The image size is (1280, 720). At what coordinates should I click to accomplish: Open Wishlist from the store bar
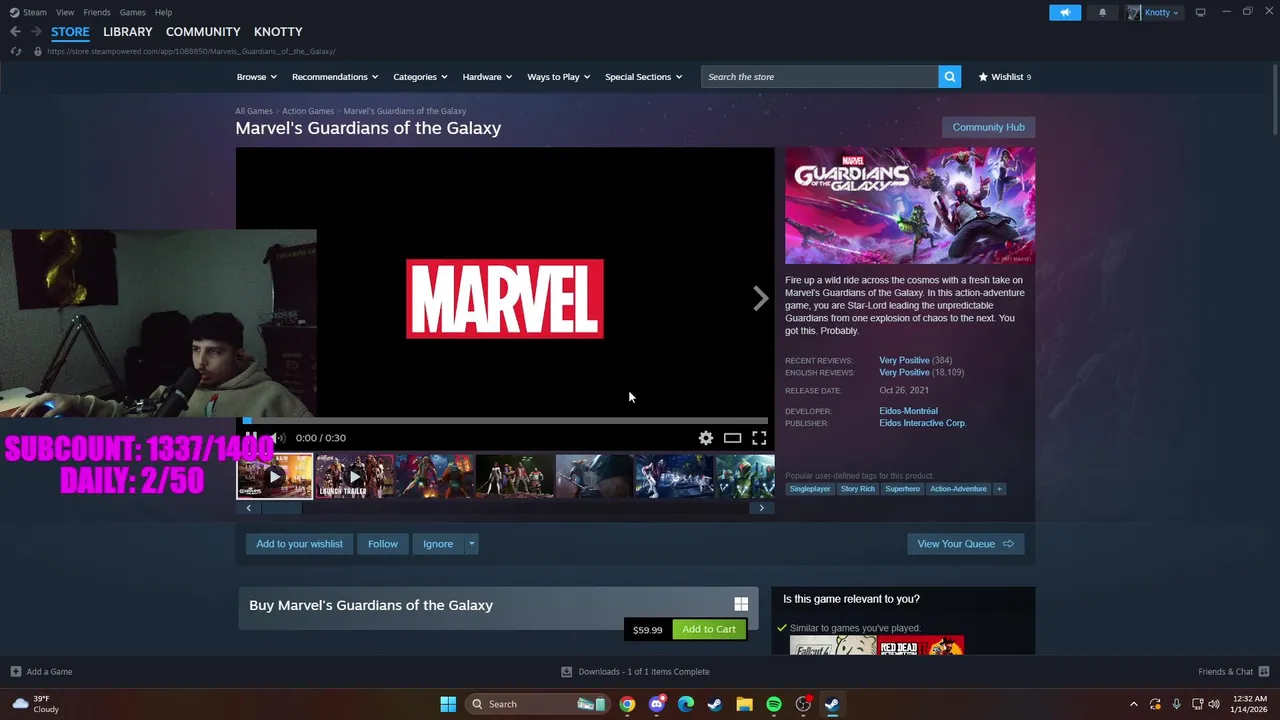click(x=1004, y=77)
